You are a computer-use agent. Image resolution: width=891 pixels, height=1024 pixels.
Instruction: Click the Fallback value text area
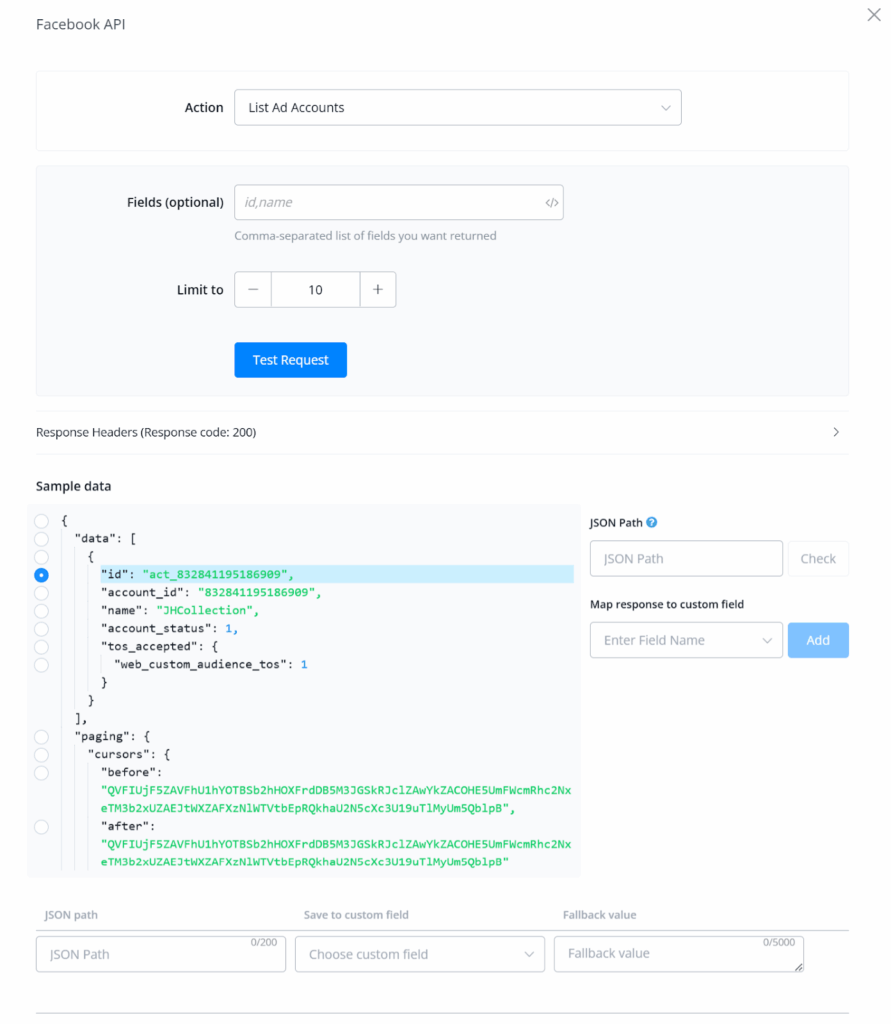pos(678,954)
